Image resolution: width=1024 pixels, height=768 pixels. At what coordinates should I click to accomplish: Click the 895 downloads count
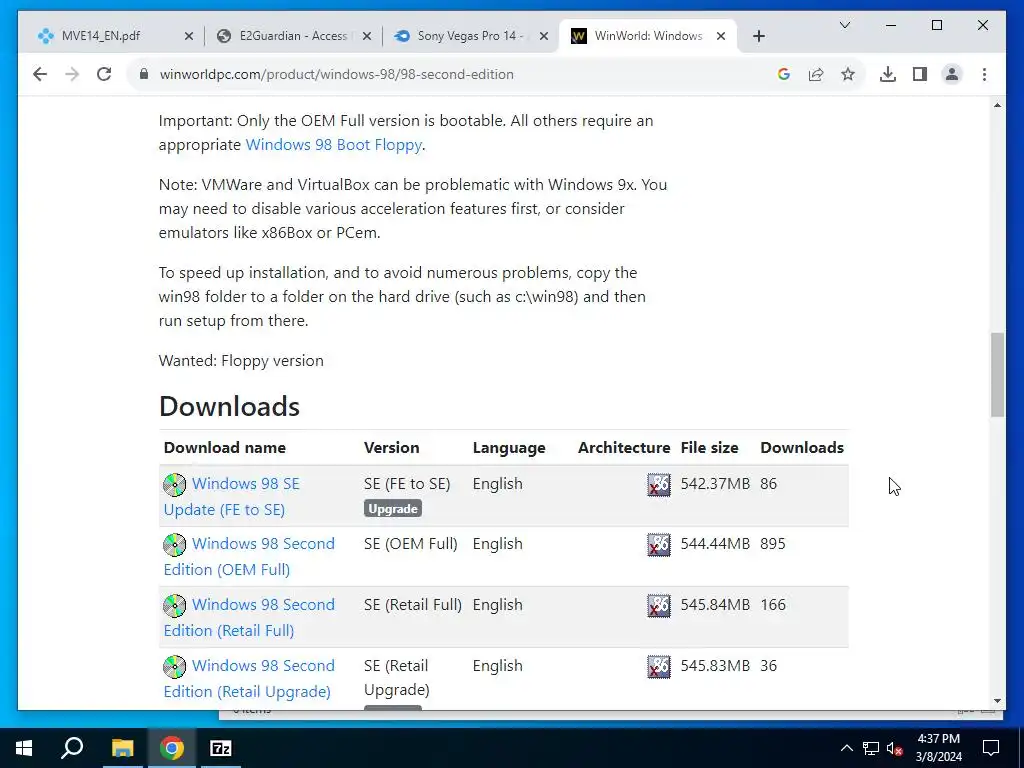(x=773, y=544)
